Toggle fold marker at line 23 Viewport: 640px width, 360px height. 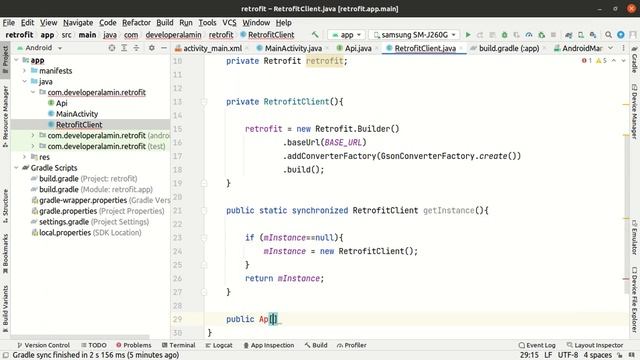204,238
